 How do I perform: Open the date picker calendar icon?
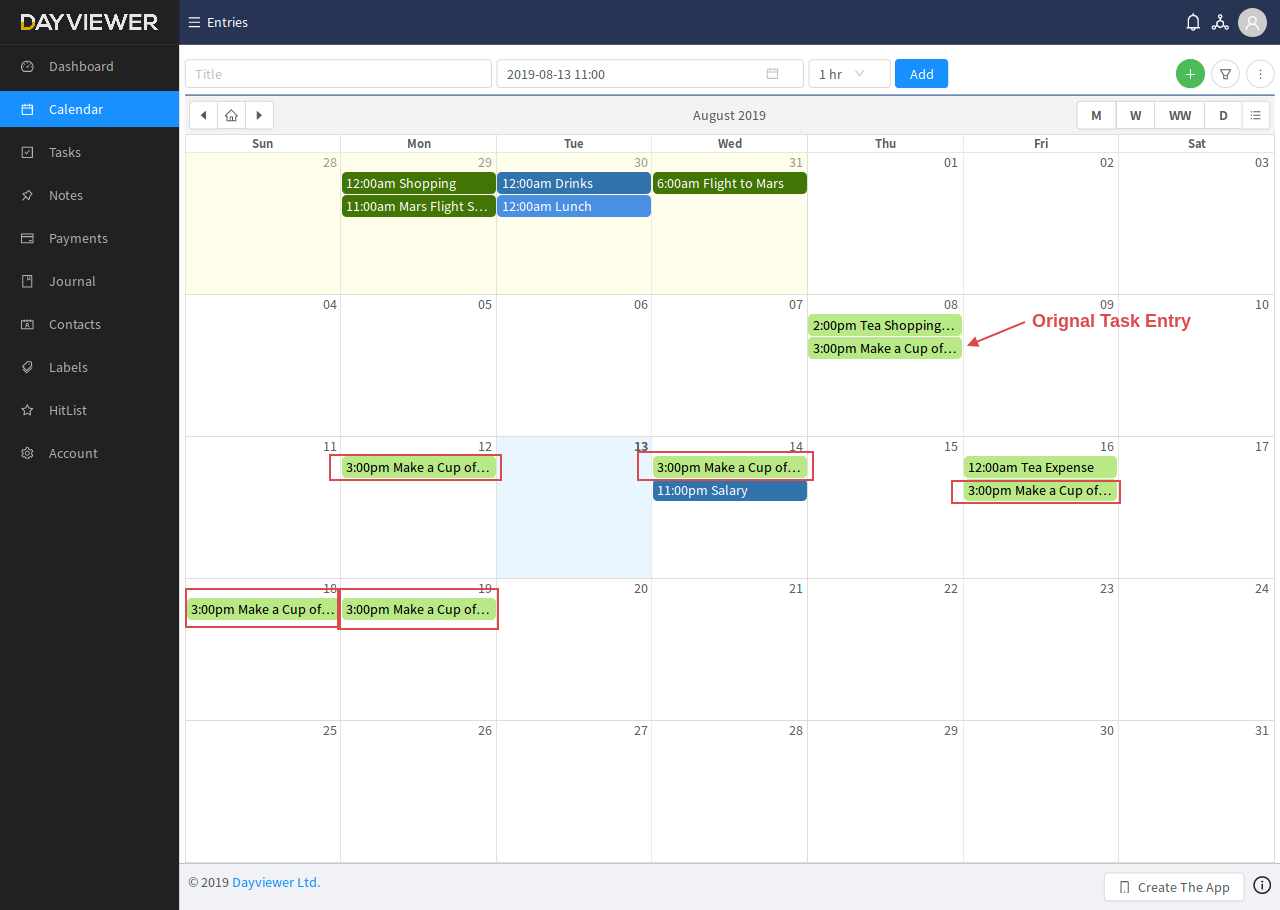[772, 74]
